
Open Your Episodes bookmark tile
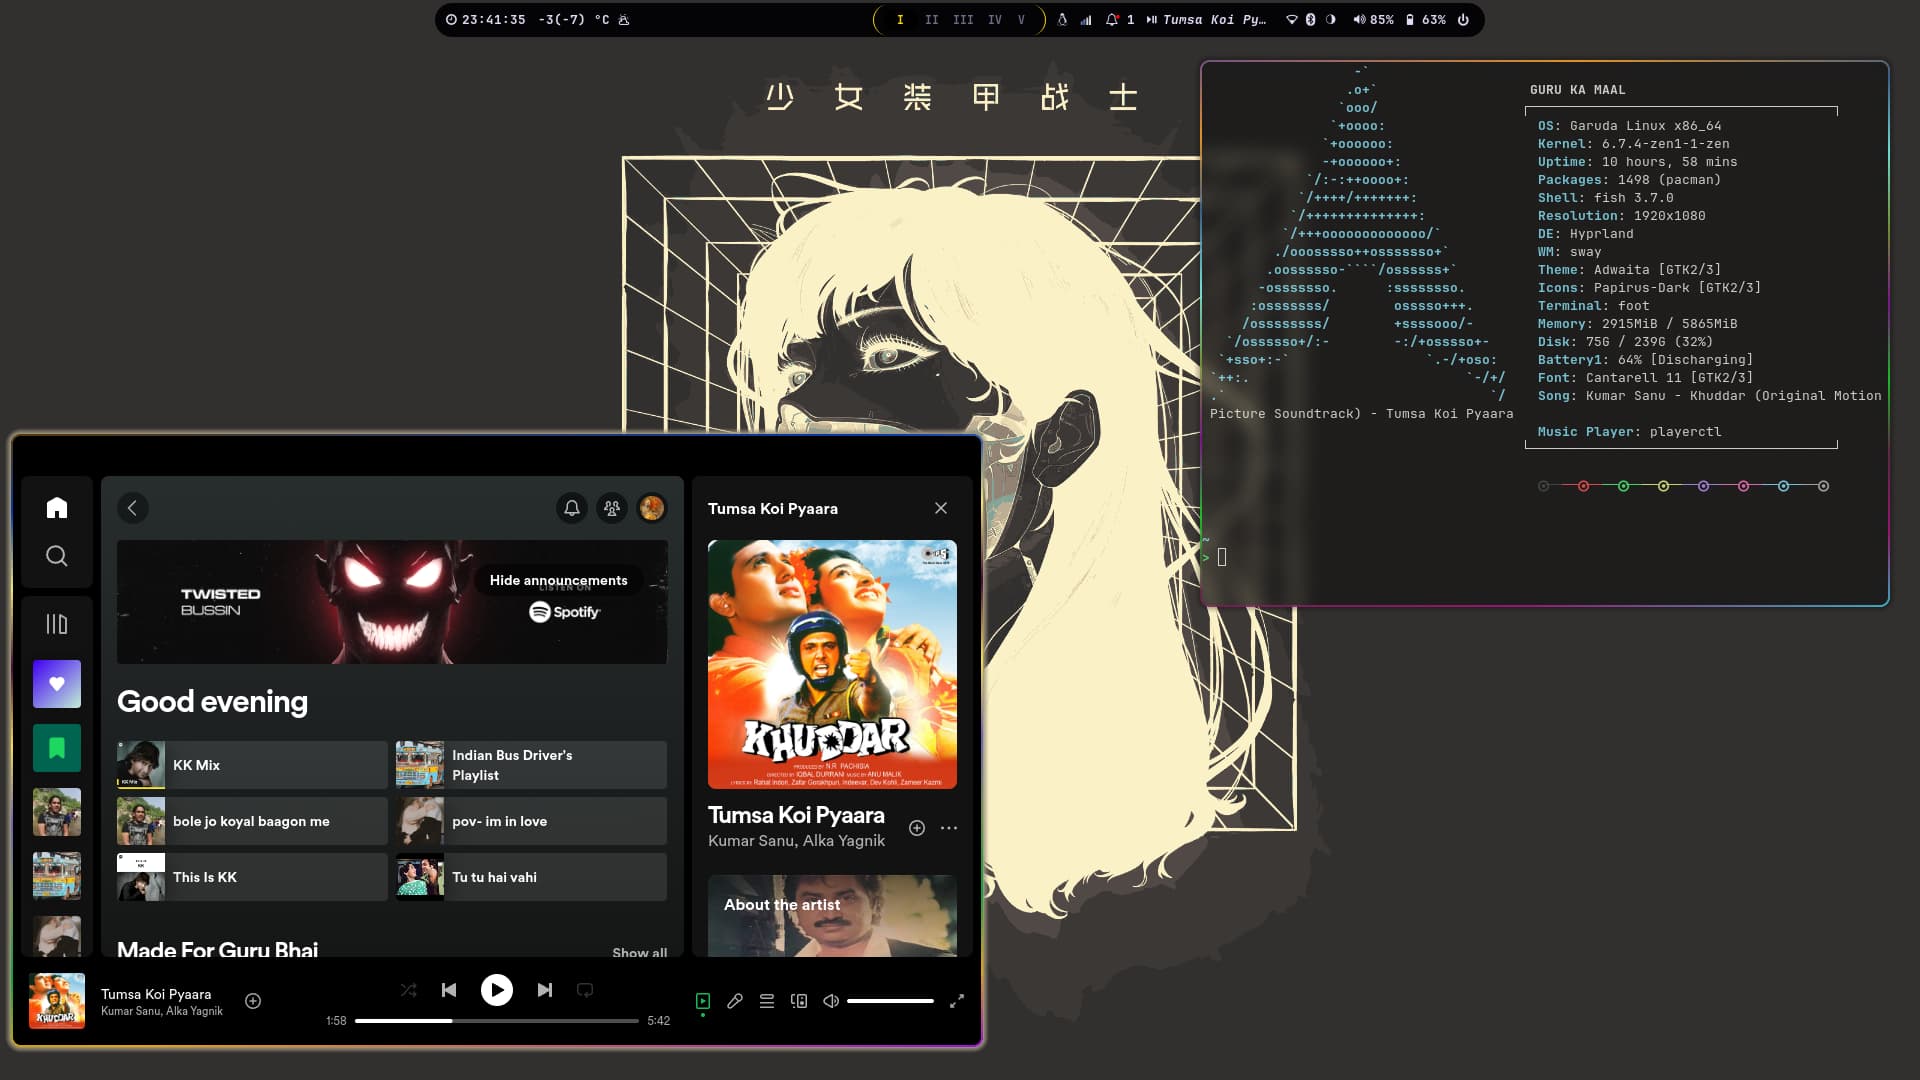57,748
